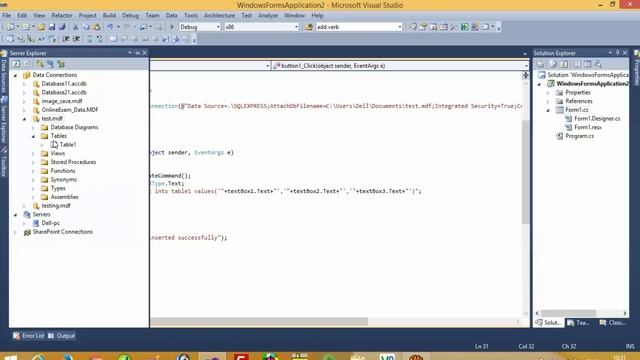Collapse the Data Connections node

pyautogui.click(x=16, y=75)
